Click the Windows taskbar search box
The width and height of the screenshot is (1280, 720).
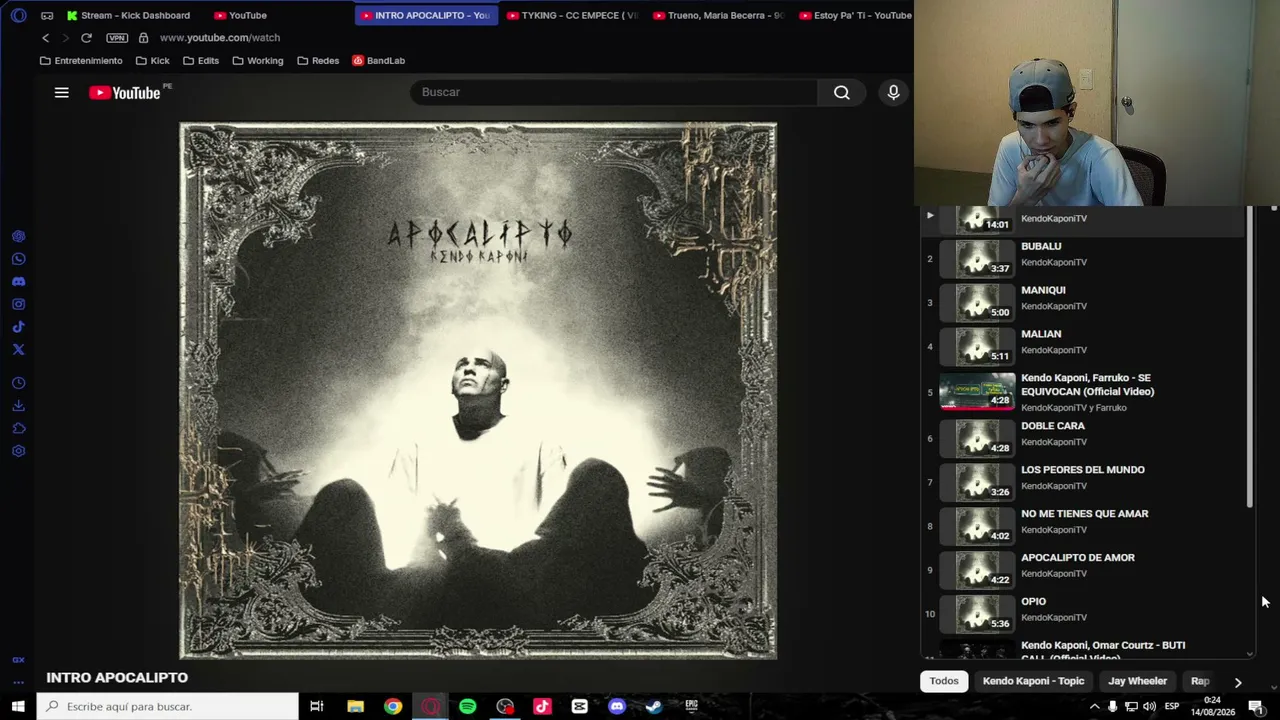point(167,706)
